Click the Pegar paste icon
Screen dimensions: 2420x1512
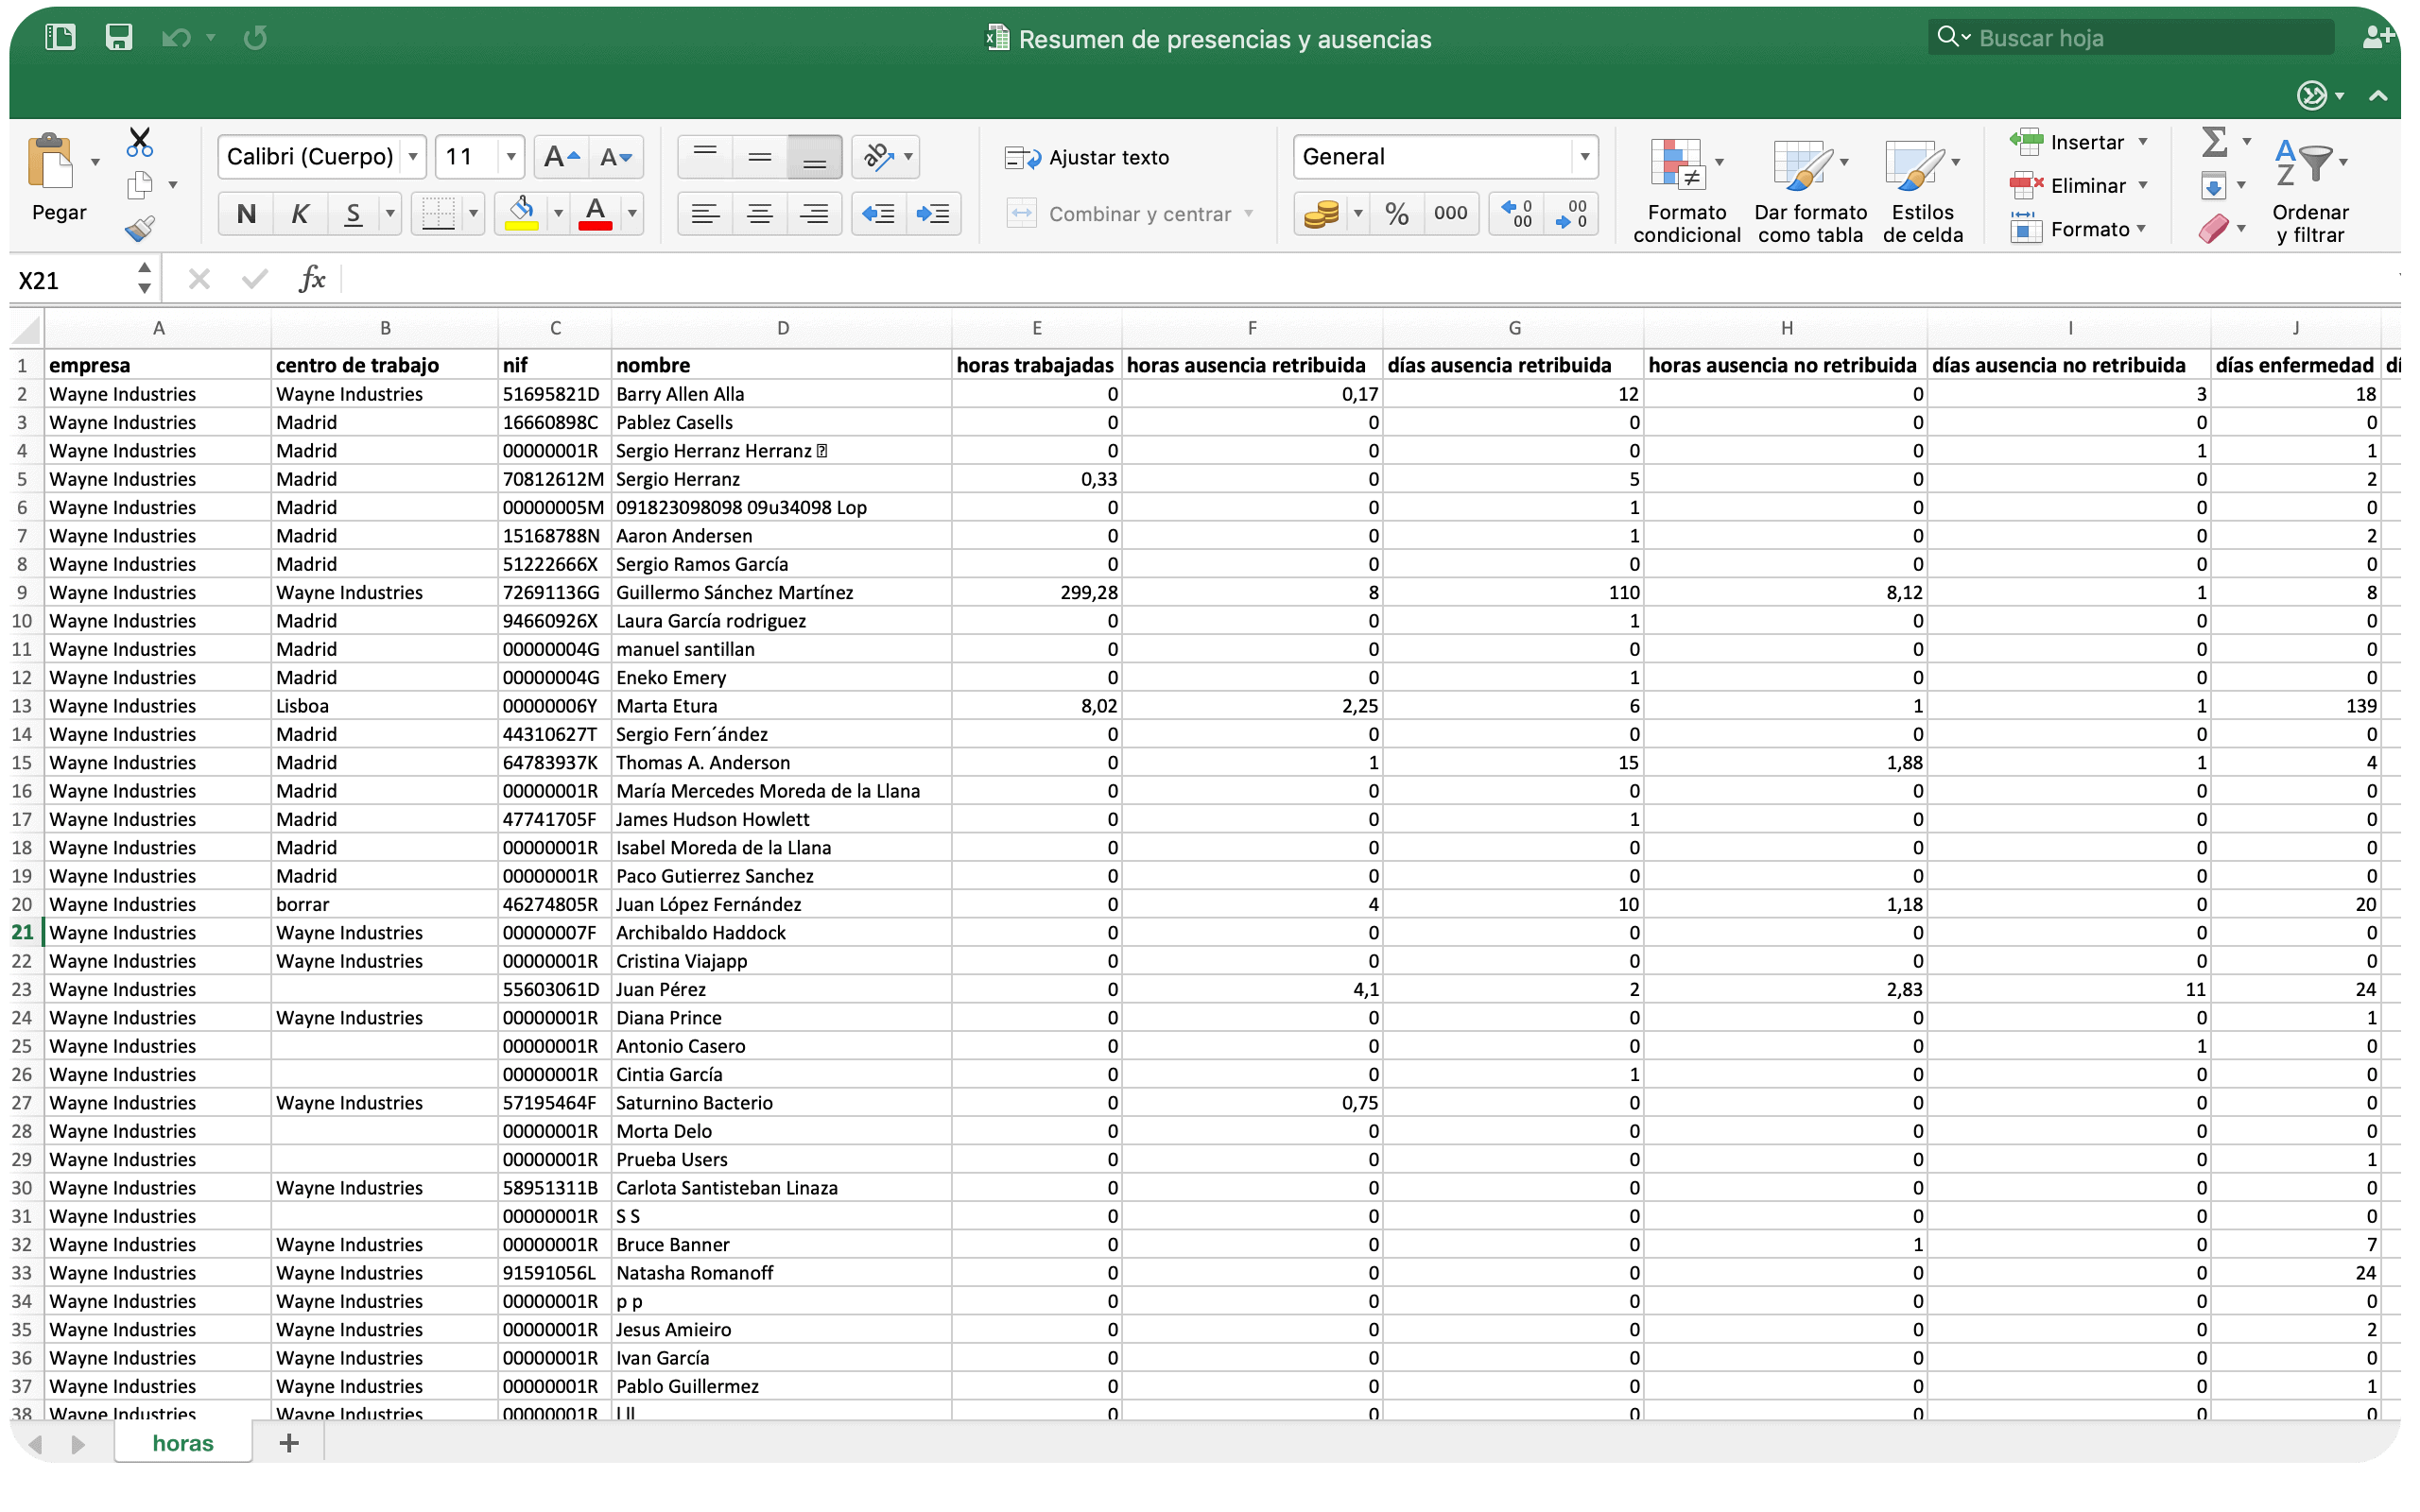52,162
